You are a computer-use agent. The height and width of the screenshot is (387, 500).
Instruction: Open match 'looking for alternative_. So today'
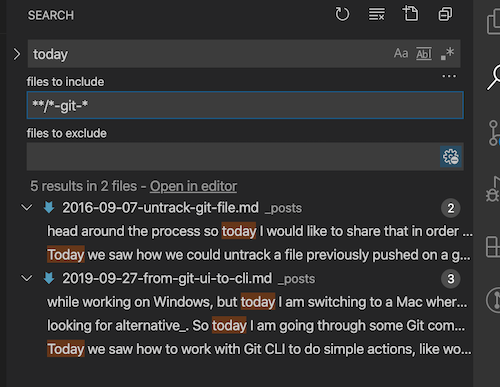click(x=256, y=326)
